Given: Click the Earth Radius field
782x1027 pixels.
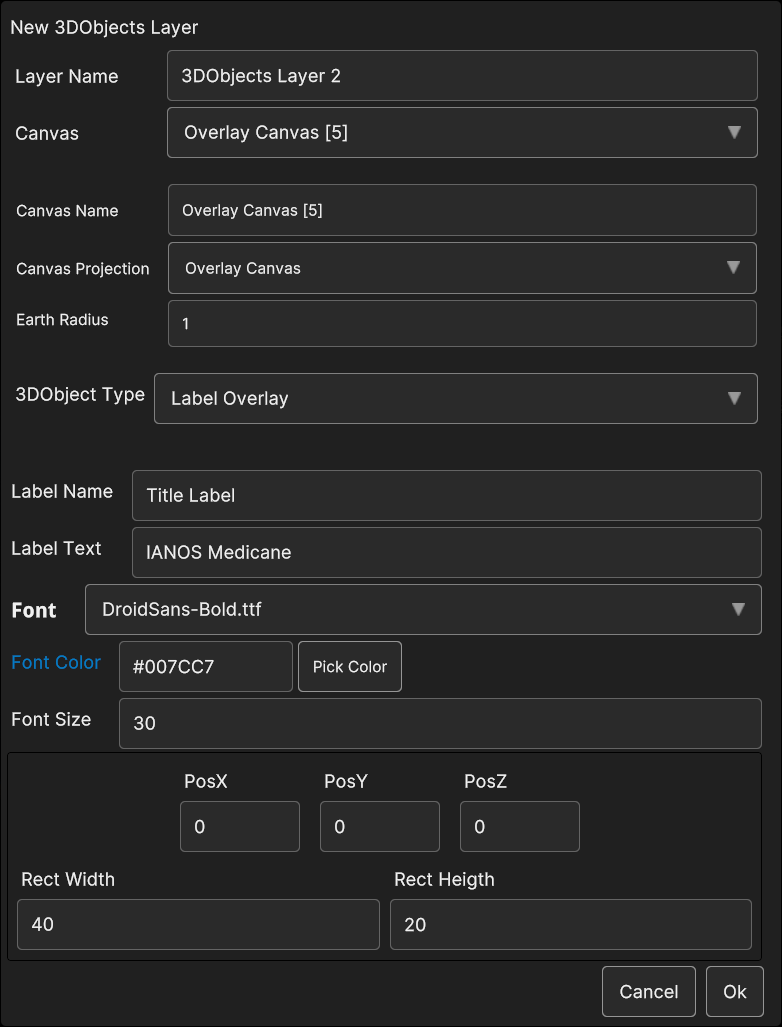Looking at the screenshot, I should (x=462, y=324).
